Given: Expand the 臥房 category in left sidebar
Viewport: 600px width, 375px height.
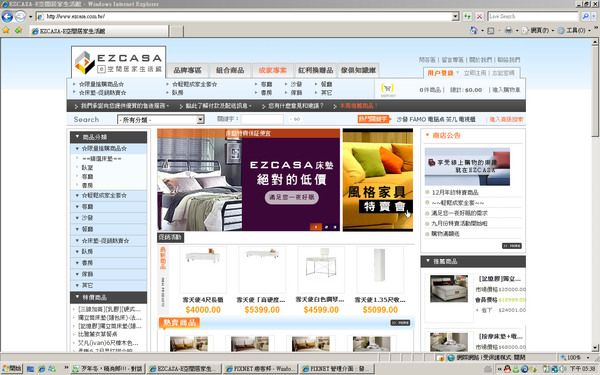Looking at the screenshot, I should tap(109, 251).
